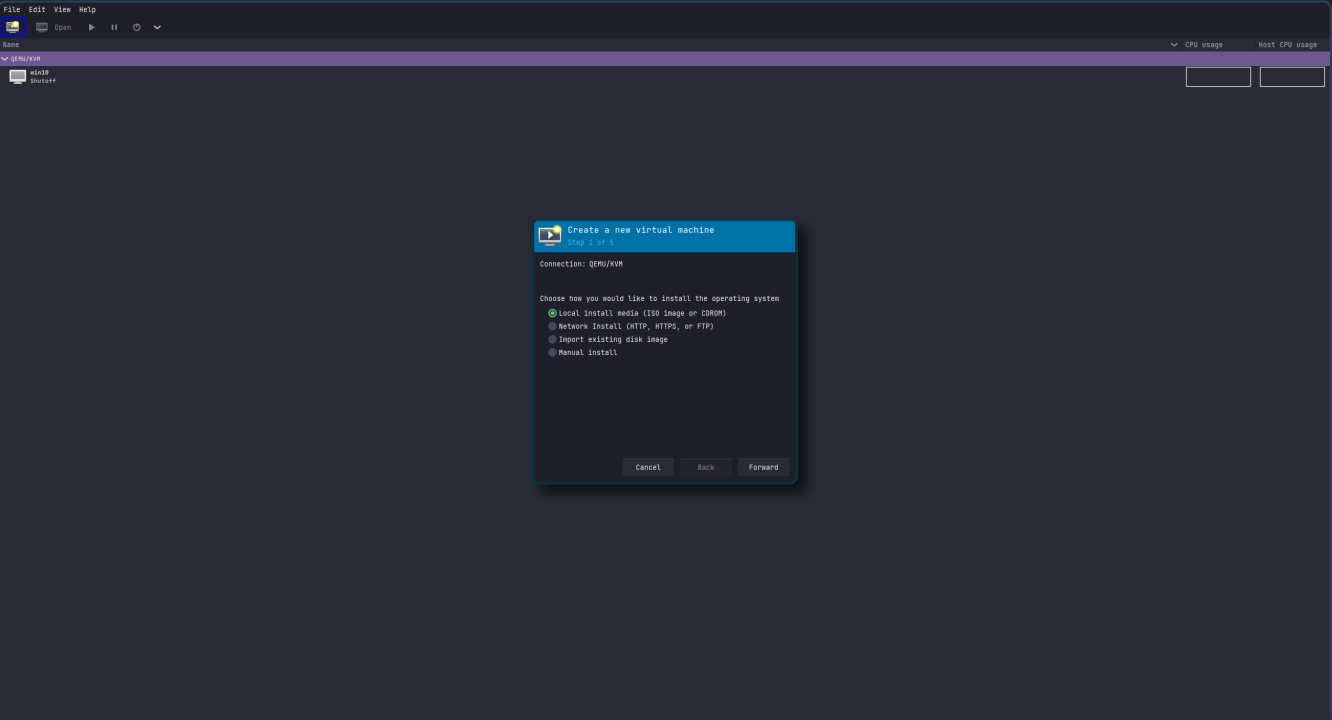Open the Edit menu
Image resolution: width=1332 pixels, height=720 pixels.
coord(36,9)
